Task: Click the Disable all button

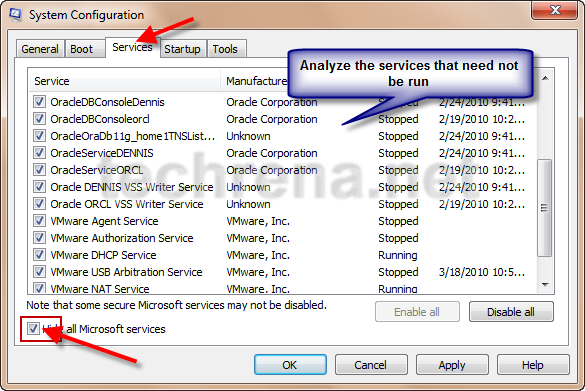Action: coord(511,312)
